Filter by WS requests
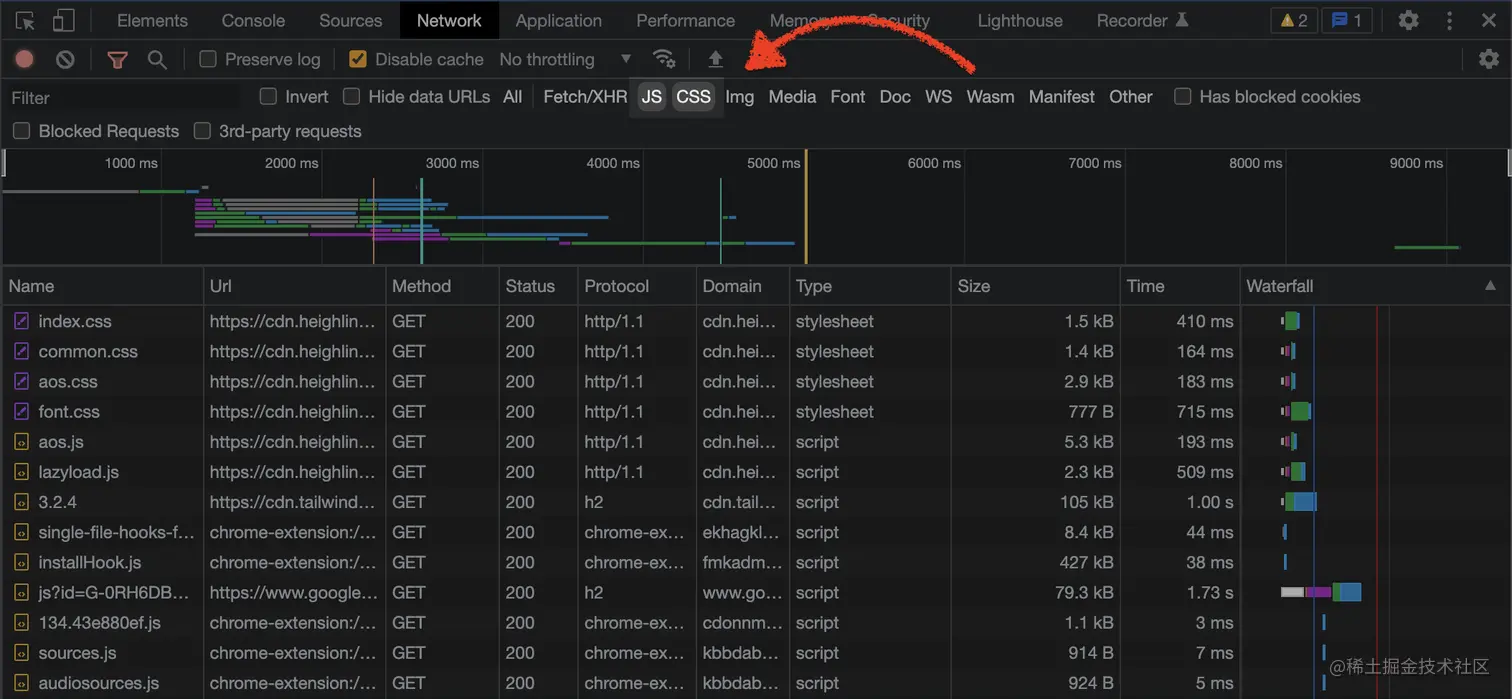1512x699 pixels. 938,97
